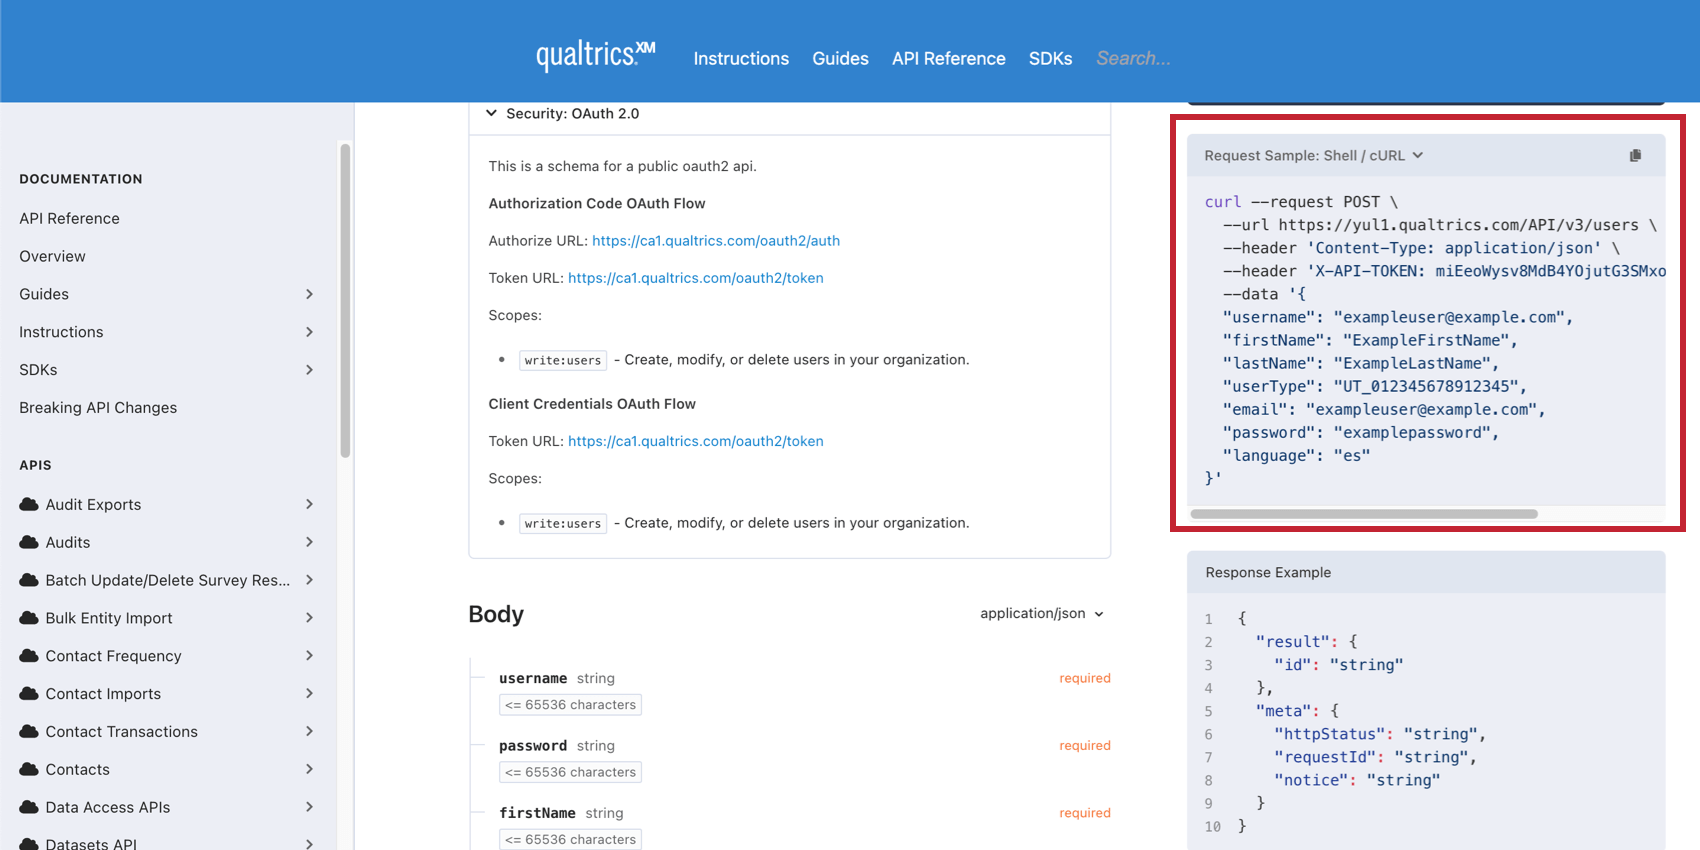Viewport: 1700px width, 850px height.
Task: Click the Search field in header
Action: [1133, 58]
